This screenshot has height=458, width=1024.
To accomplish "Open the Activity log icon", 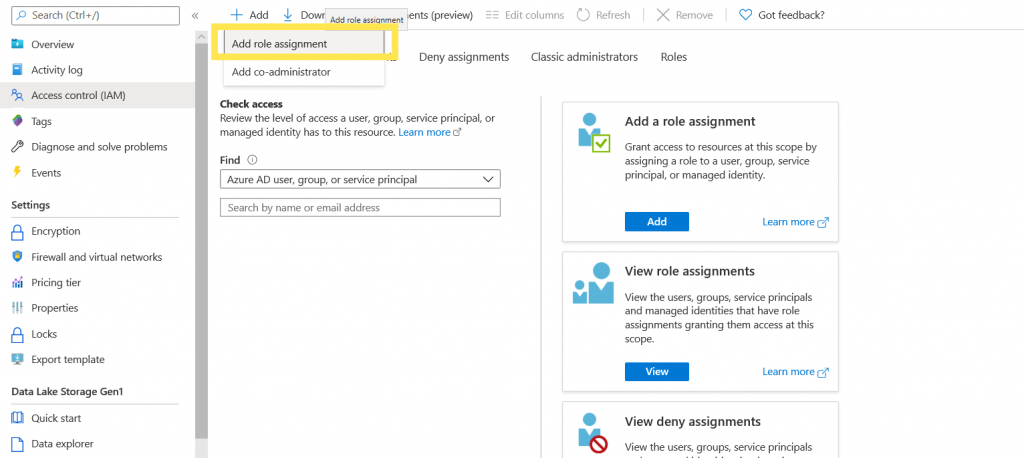I will click(18, 70).
